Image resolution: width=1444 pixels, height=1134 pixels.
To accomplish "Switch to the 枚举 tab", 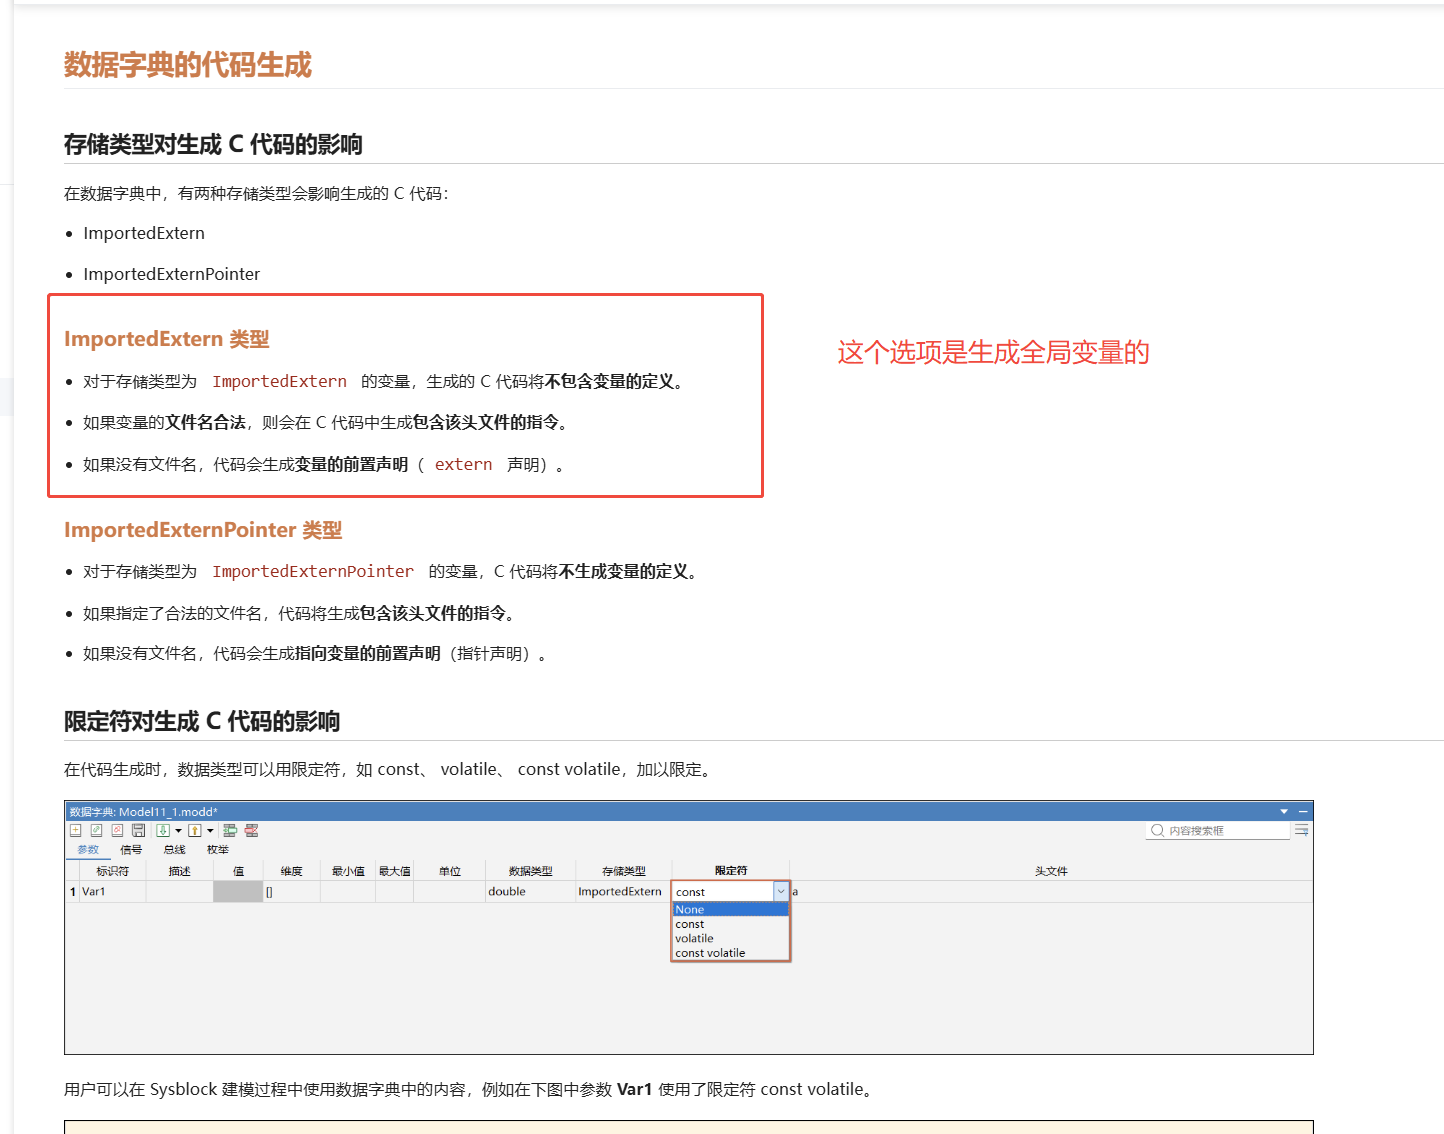I will tap(218, 850).
